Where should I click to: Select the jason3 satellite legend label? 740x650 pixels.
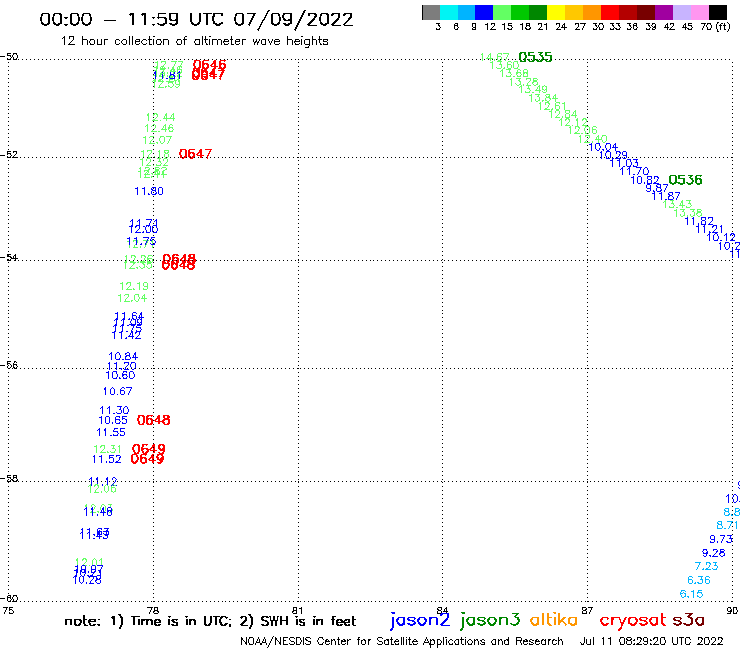(x=490, y=620)
